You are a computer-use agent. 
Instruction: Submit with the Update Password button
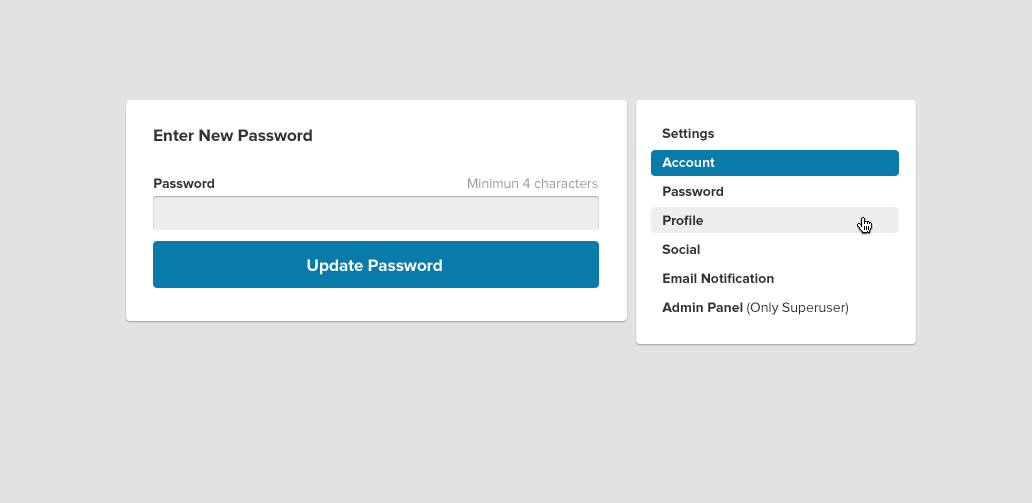[376, 265]
